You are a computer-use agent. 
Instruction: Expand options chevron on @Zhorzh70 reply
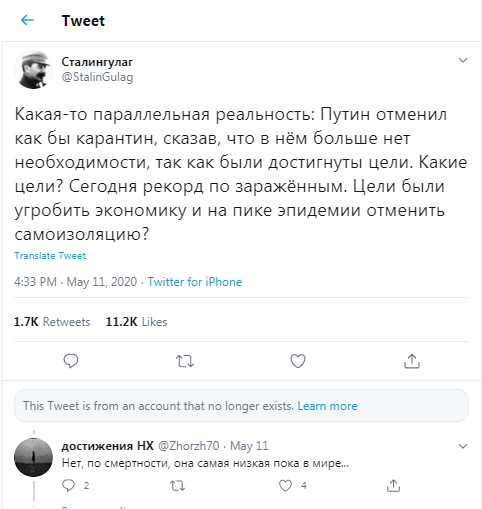[463, 446]
